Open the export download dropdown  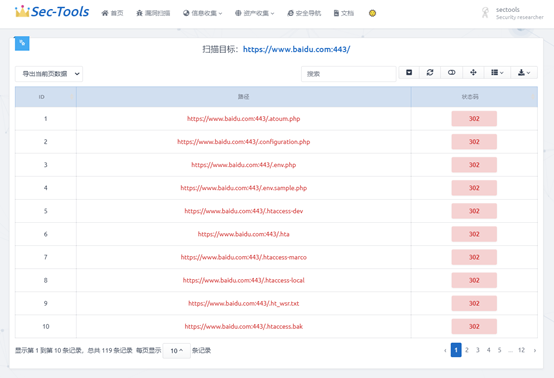point(524,72)
